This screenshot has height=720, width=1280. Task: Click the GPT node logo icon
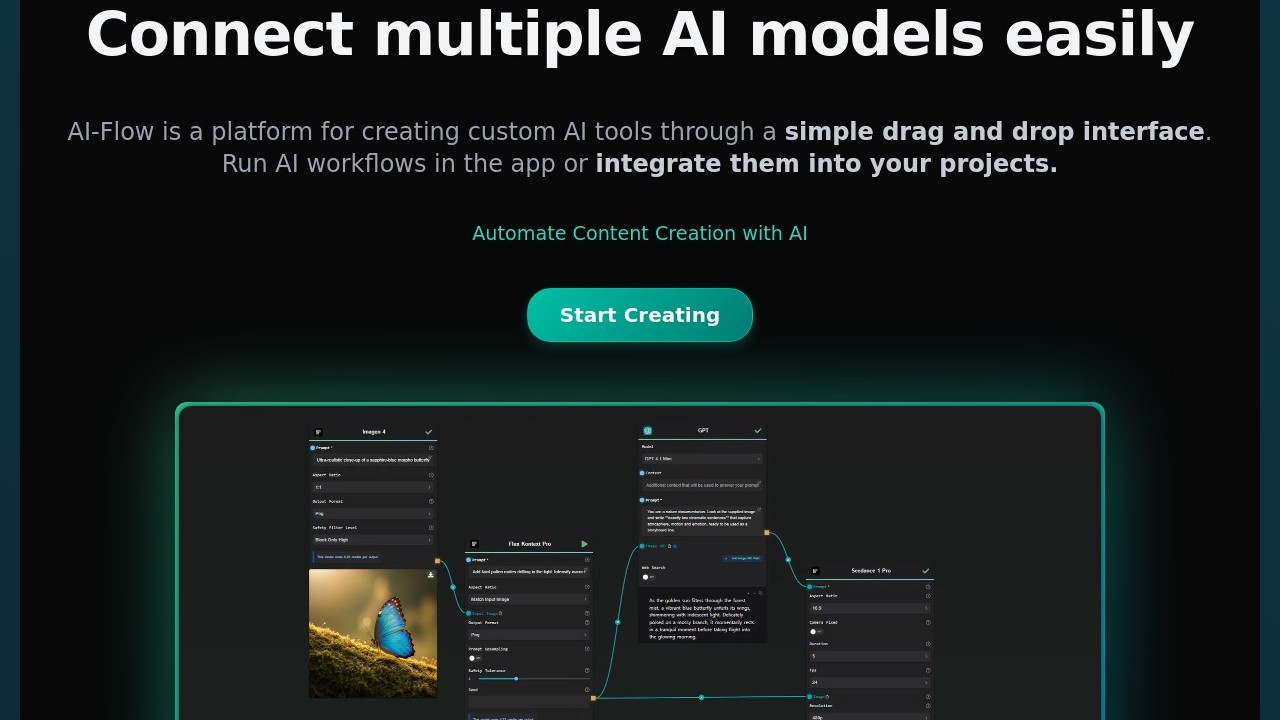[647, 431]
